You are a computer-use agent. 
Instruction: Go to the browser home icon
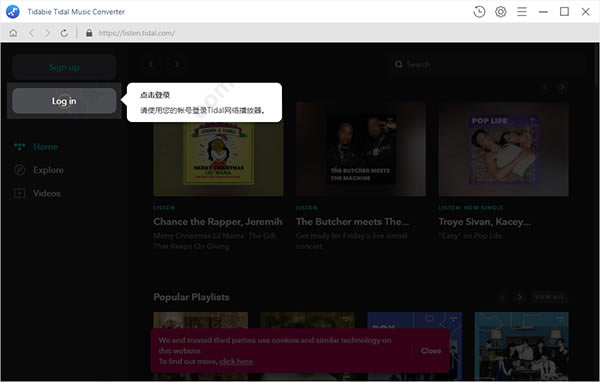click(13, 33)
